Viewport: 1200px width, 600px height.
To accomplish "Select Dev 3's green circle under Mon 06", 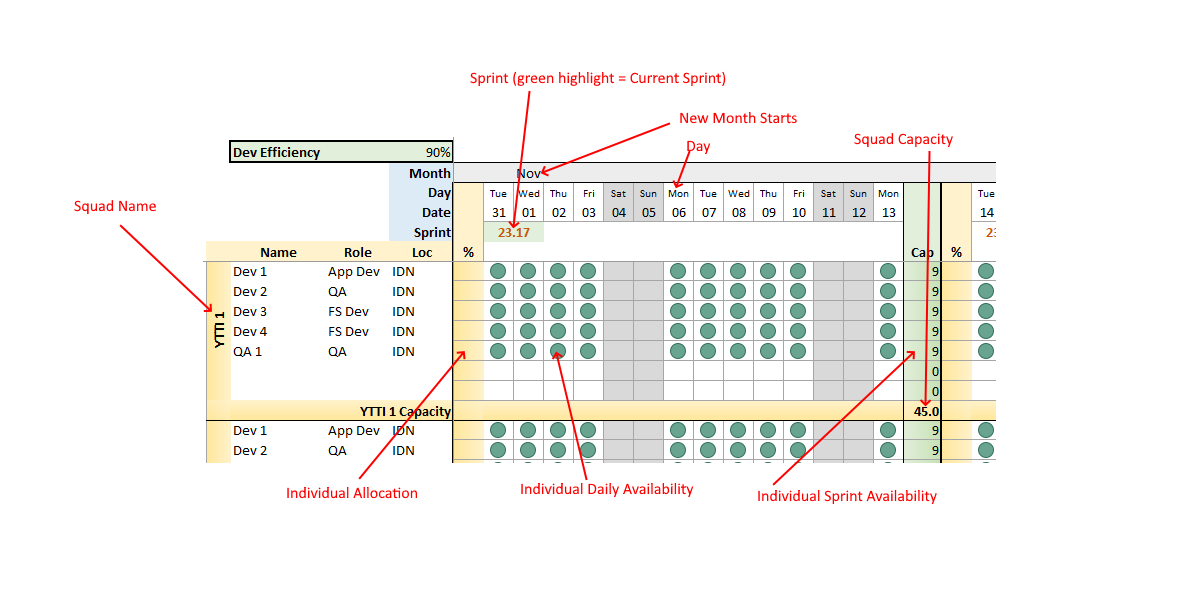I will [x=678, y=311].
